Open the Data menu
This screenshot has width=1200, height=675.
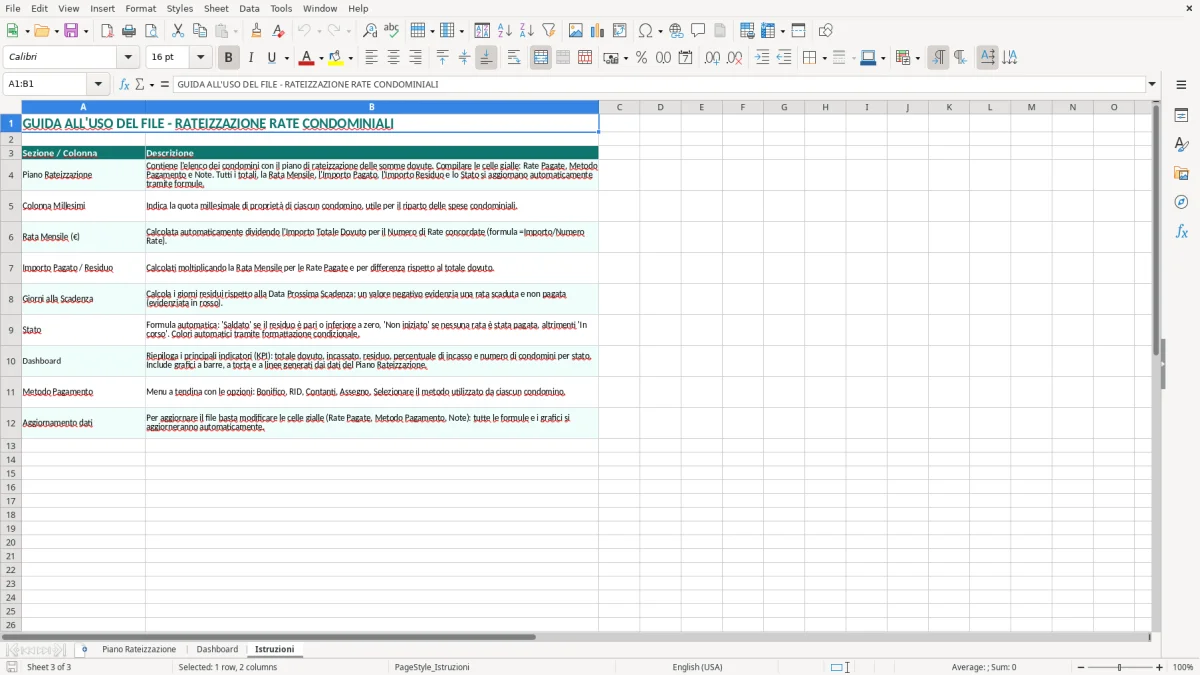249,8
